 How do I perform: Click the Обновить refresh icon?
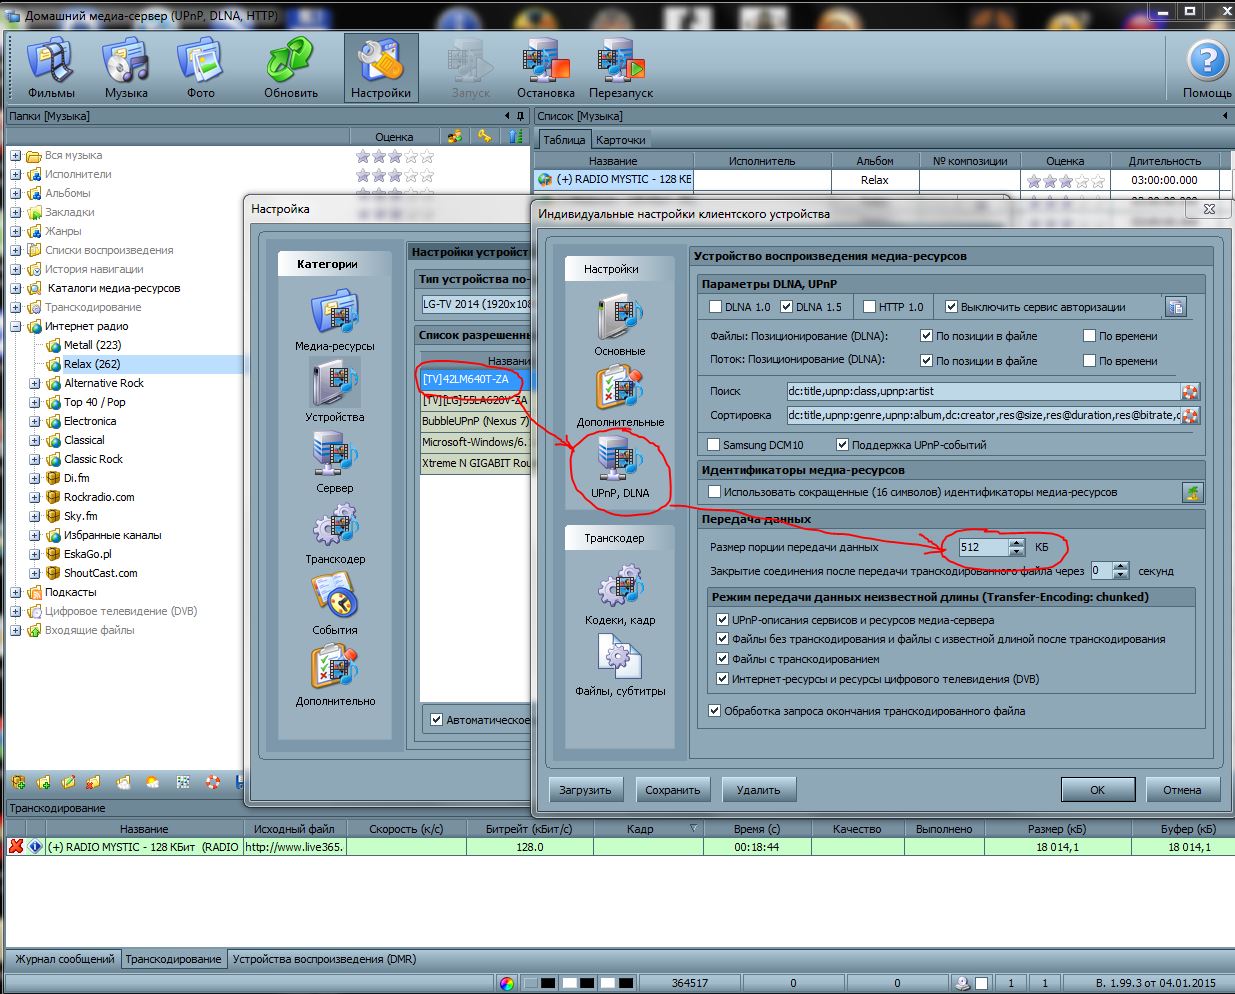290,66
